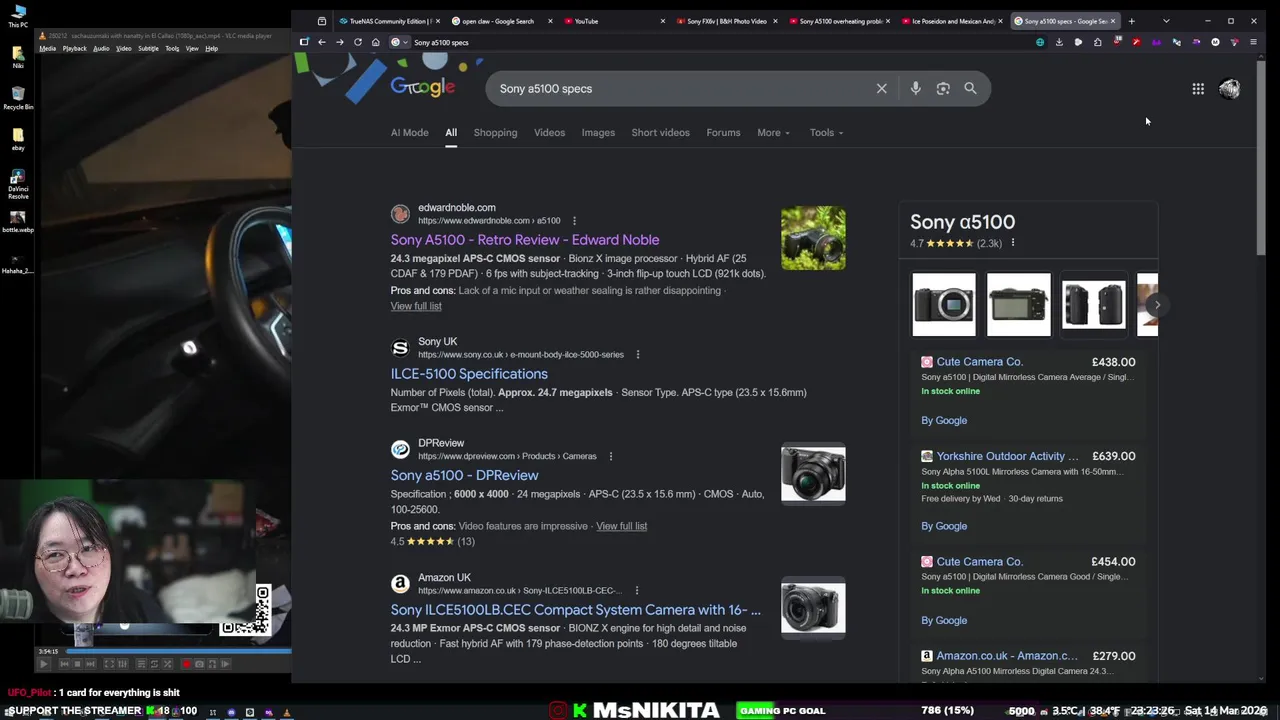
Task: Open options for Sony UK result
Action: point(638,355)
